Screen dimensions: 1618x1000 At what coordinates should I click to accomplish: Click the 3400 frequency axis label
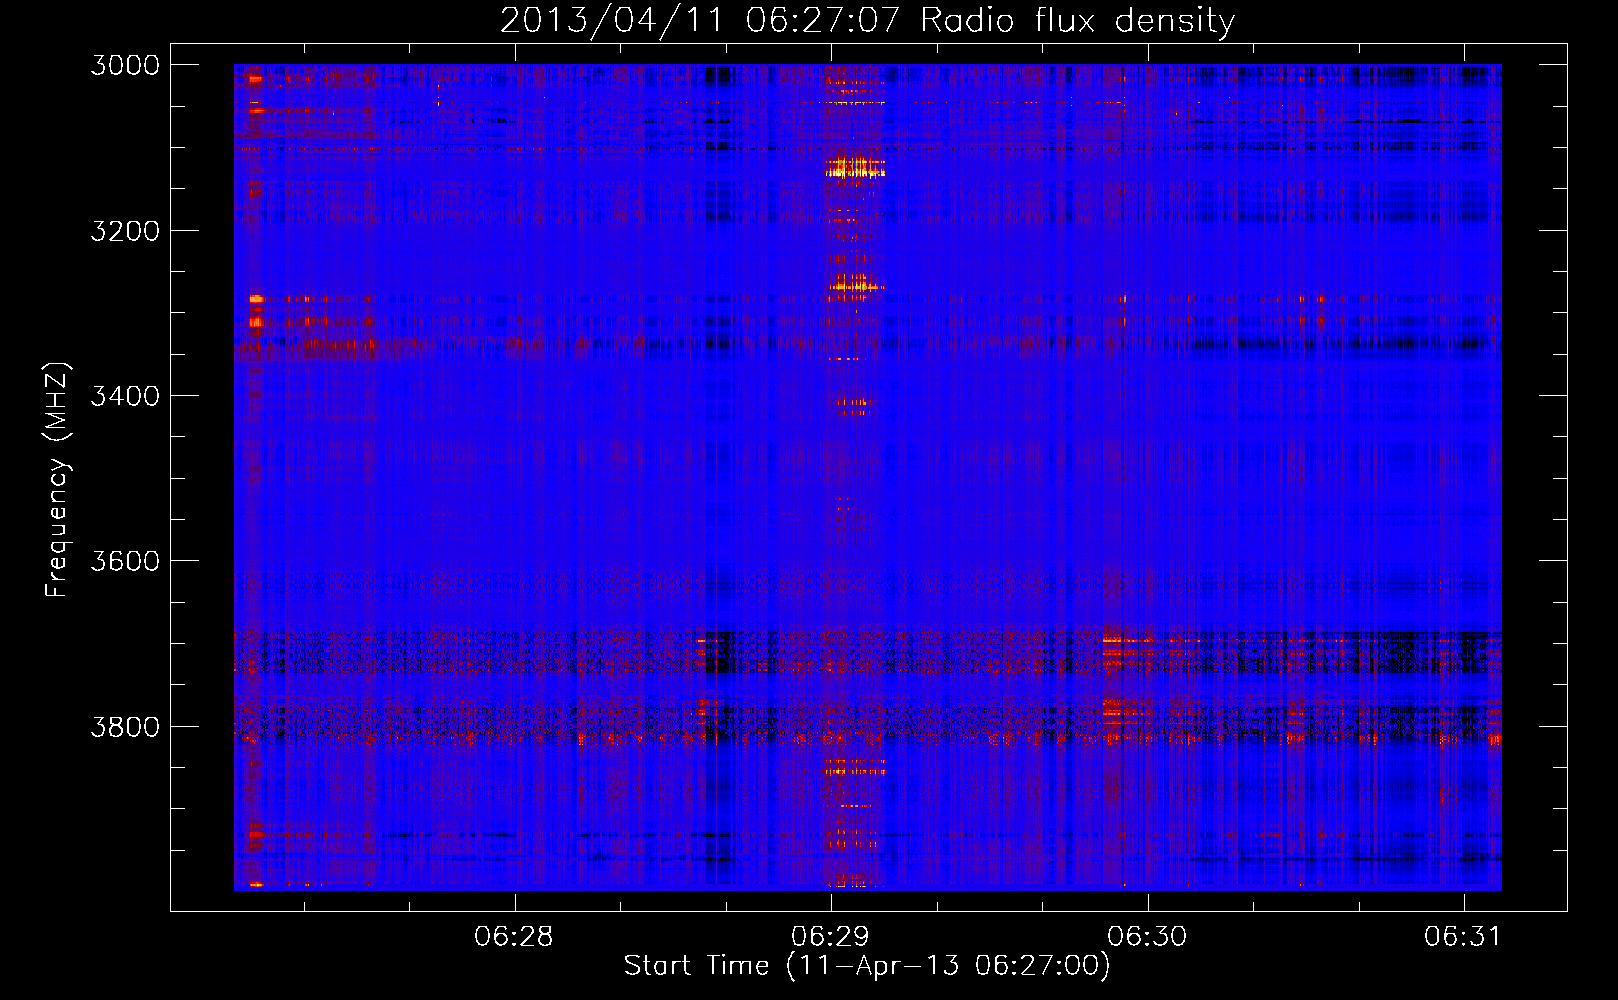click(125, 396)
